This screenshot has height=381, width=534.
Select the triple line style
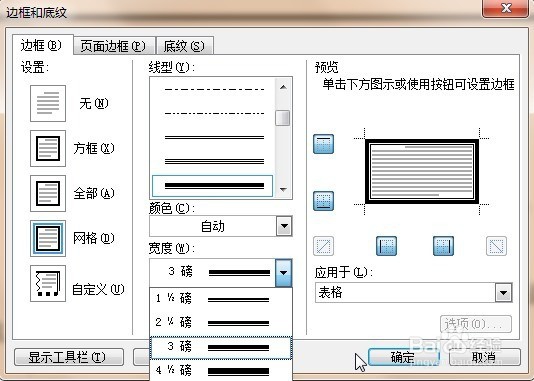tap(214, 161)
